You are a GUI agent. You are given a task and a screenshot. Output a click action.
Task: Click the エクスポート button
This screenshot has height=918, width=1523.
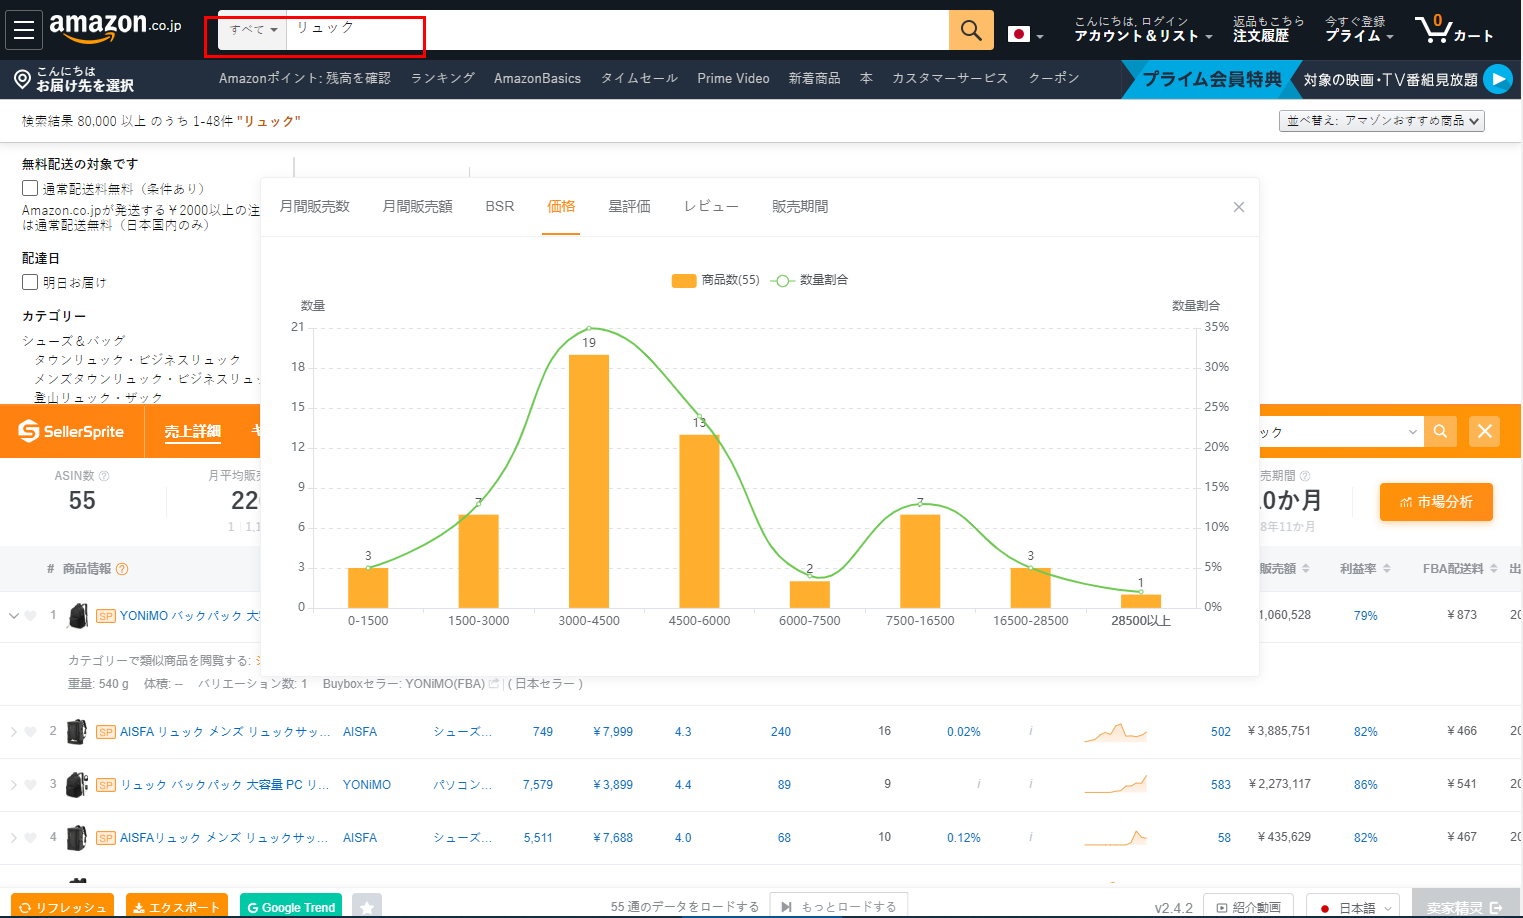(x=176, y=907)
